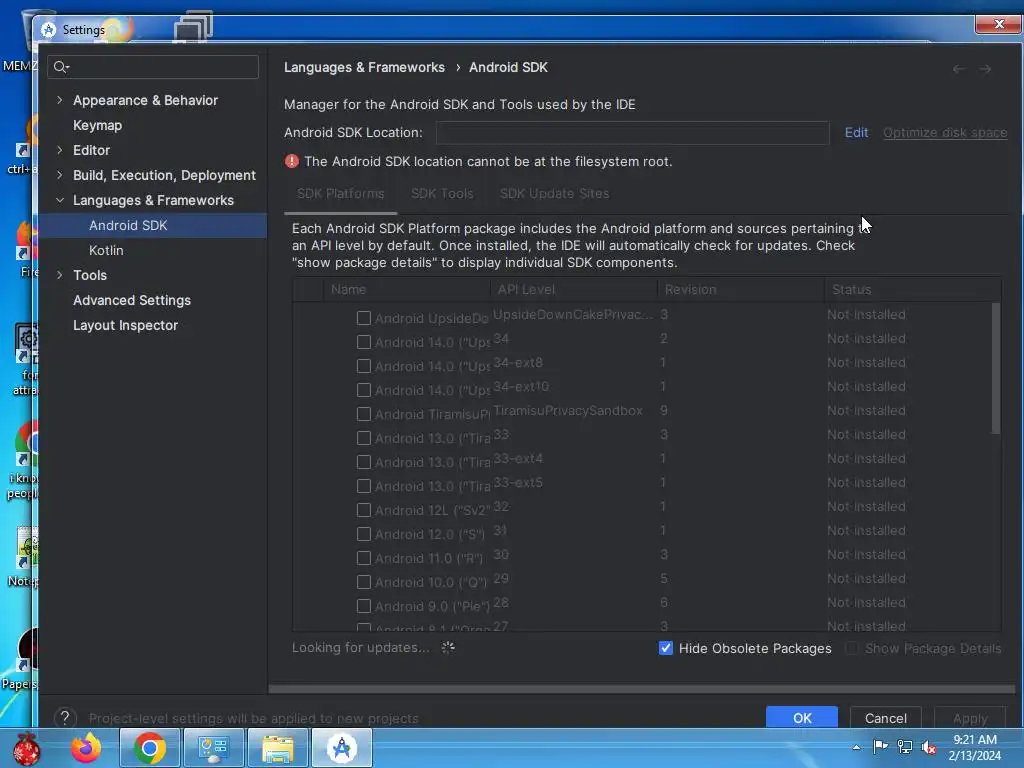Open Google Chrome from the taskbar

(x=150, y=748)
